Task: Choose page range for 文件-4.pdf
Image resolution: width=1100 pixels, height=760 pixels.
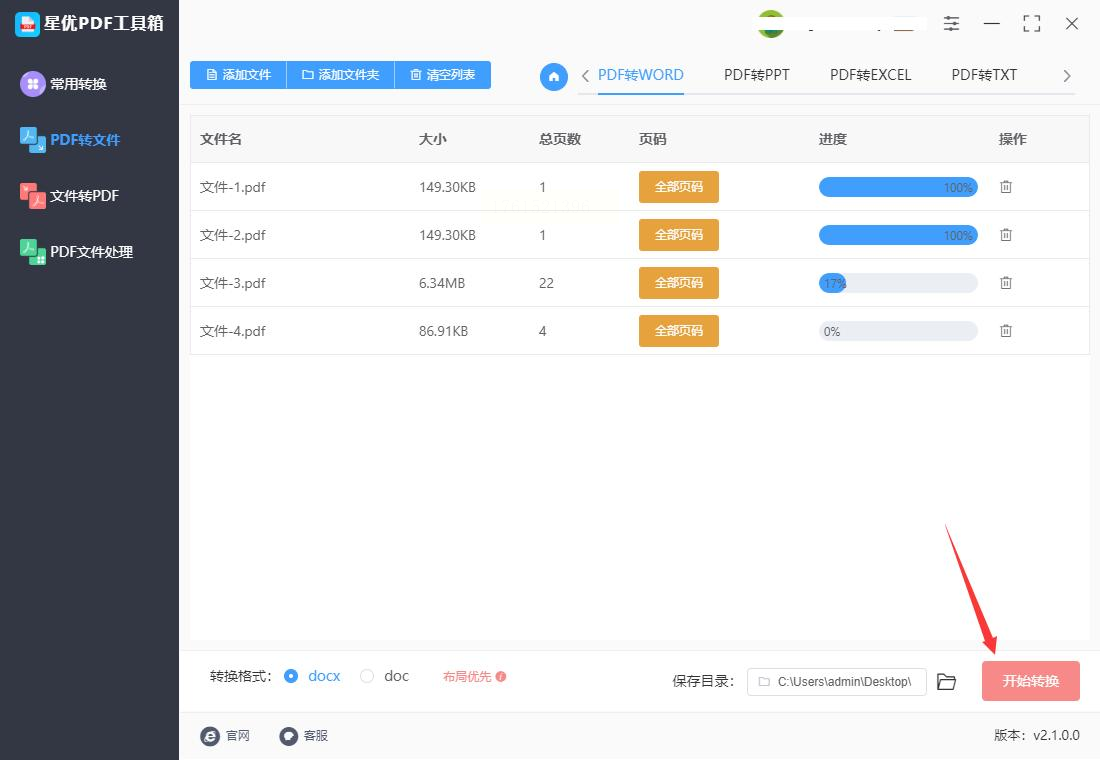Action: click(678, 331)
